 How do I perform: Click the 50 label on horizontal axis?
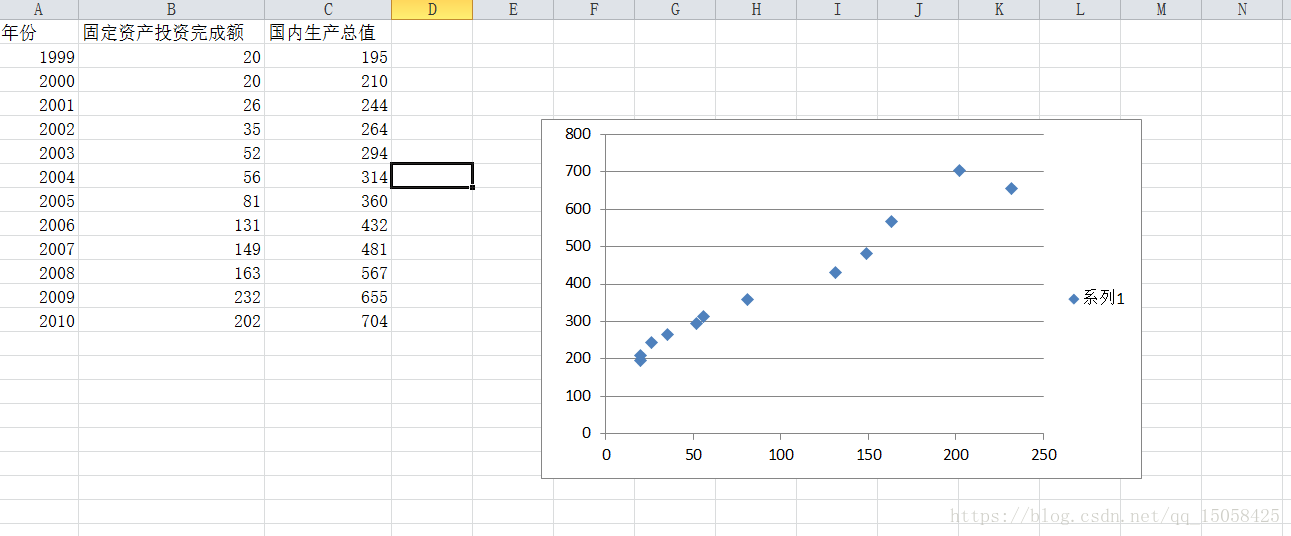coord(693,454)
